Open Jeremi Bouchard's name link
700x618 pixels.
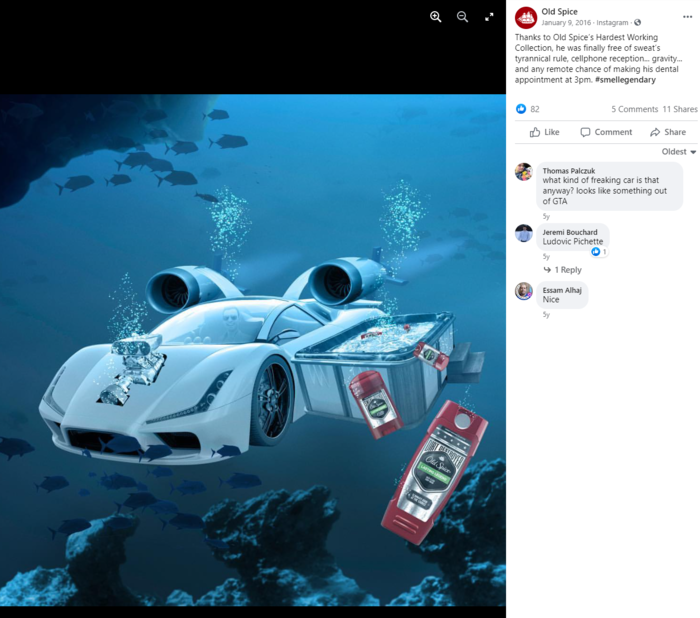click(570, 232)
